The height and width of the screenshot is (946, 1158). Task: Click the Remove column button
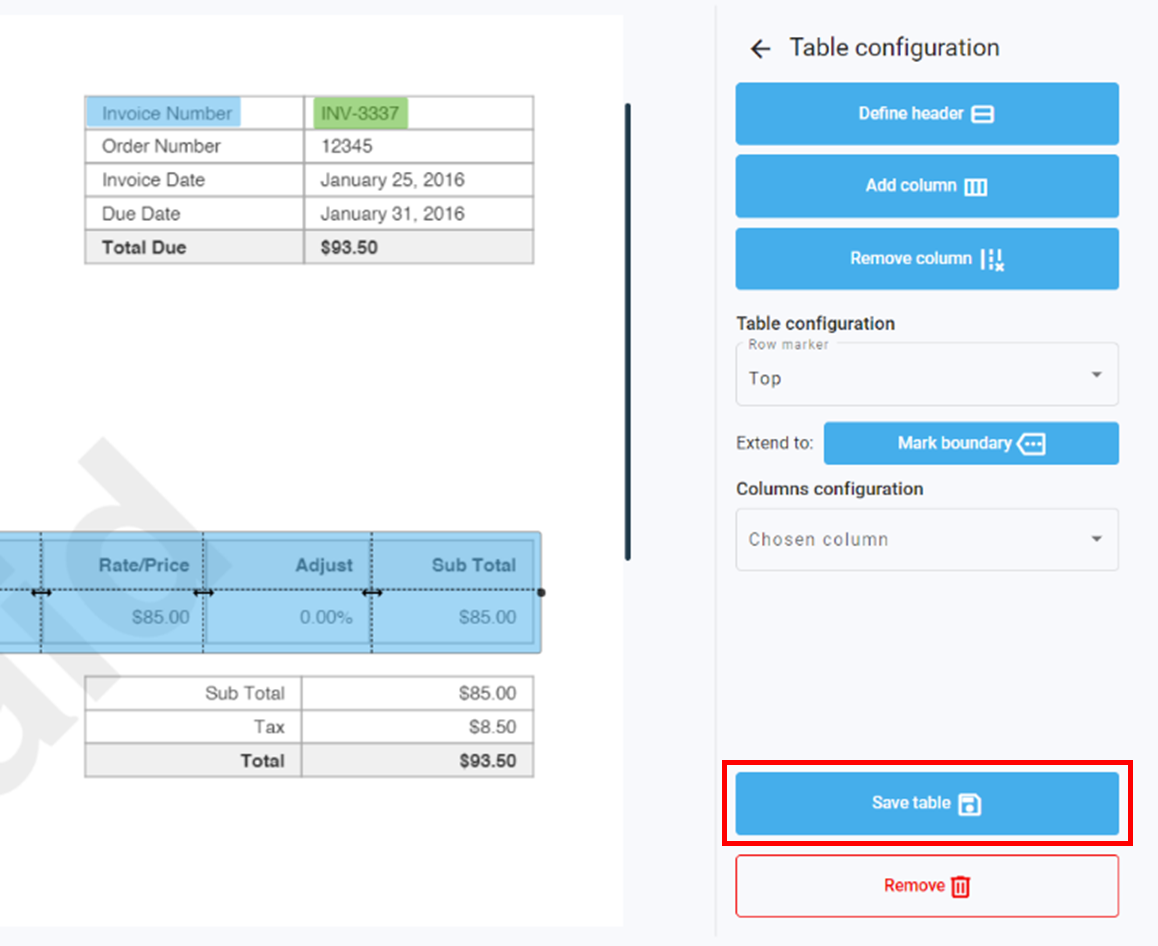pos(926,259)
